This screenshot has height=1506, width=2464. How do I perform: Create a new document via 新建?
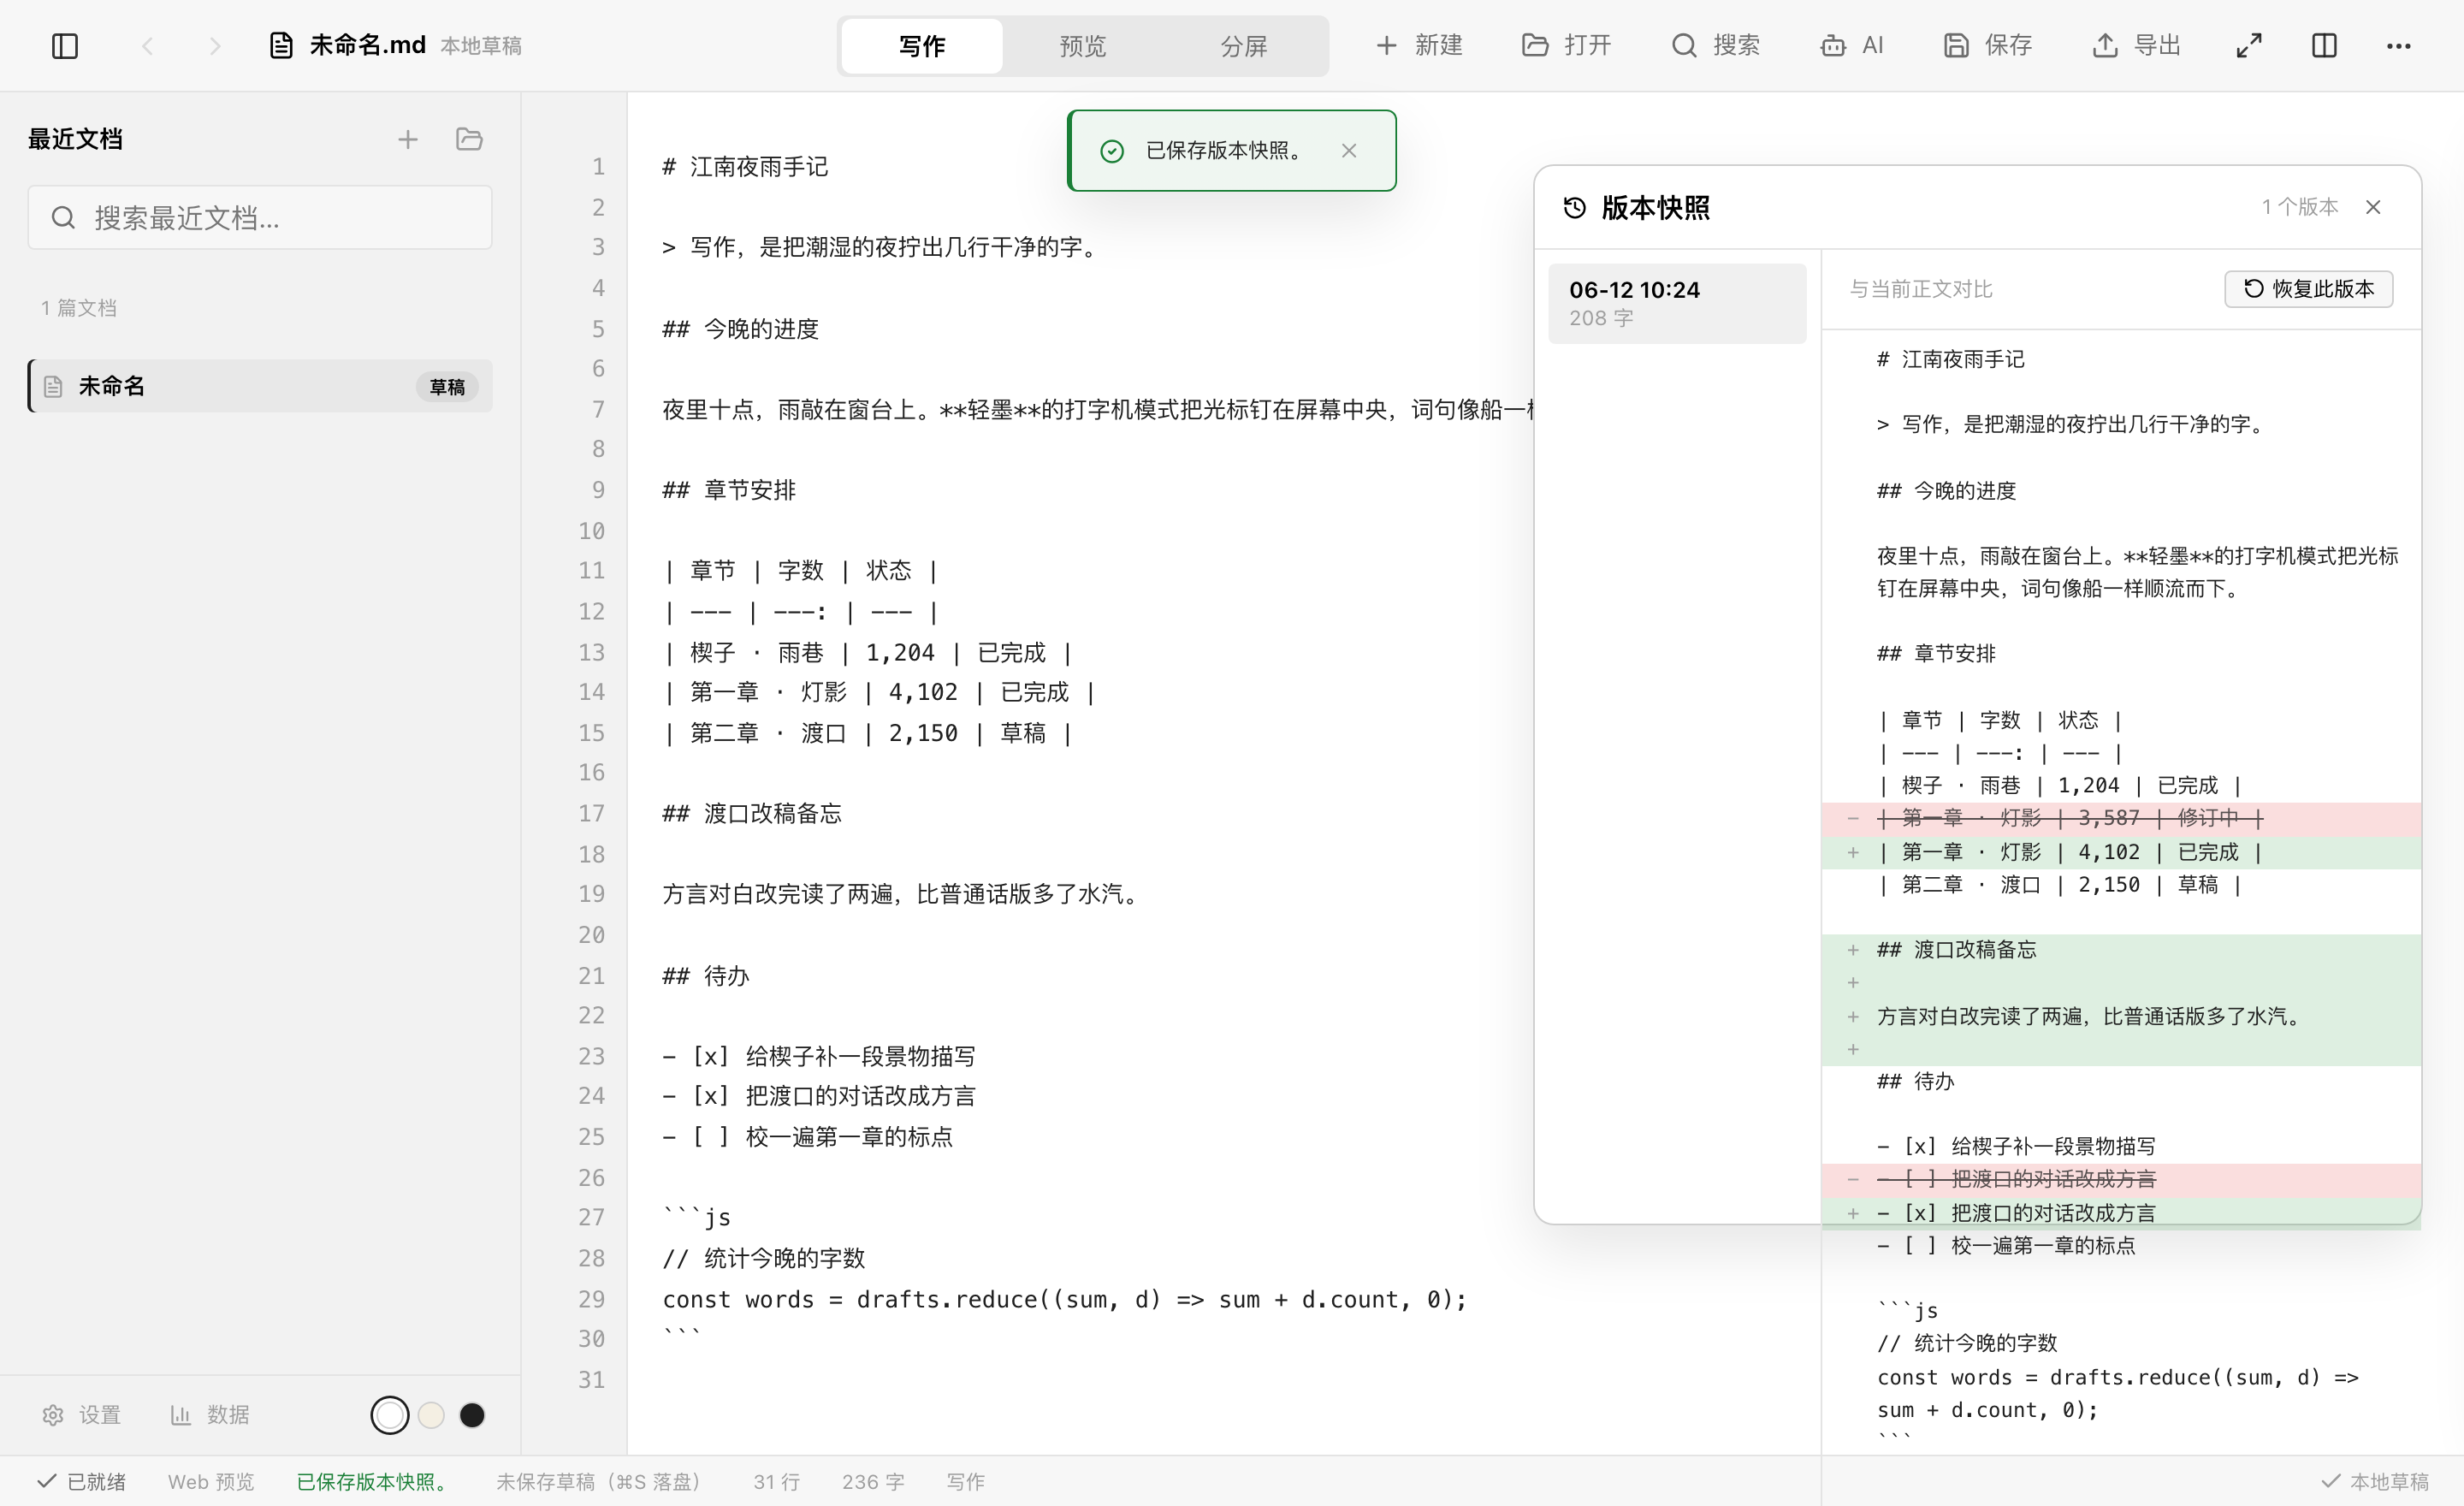[x=1419, y=46]
